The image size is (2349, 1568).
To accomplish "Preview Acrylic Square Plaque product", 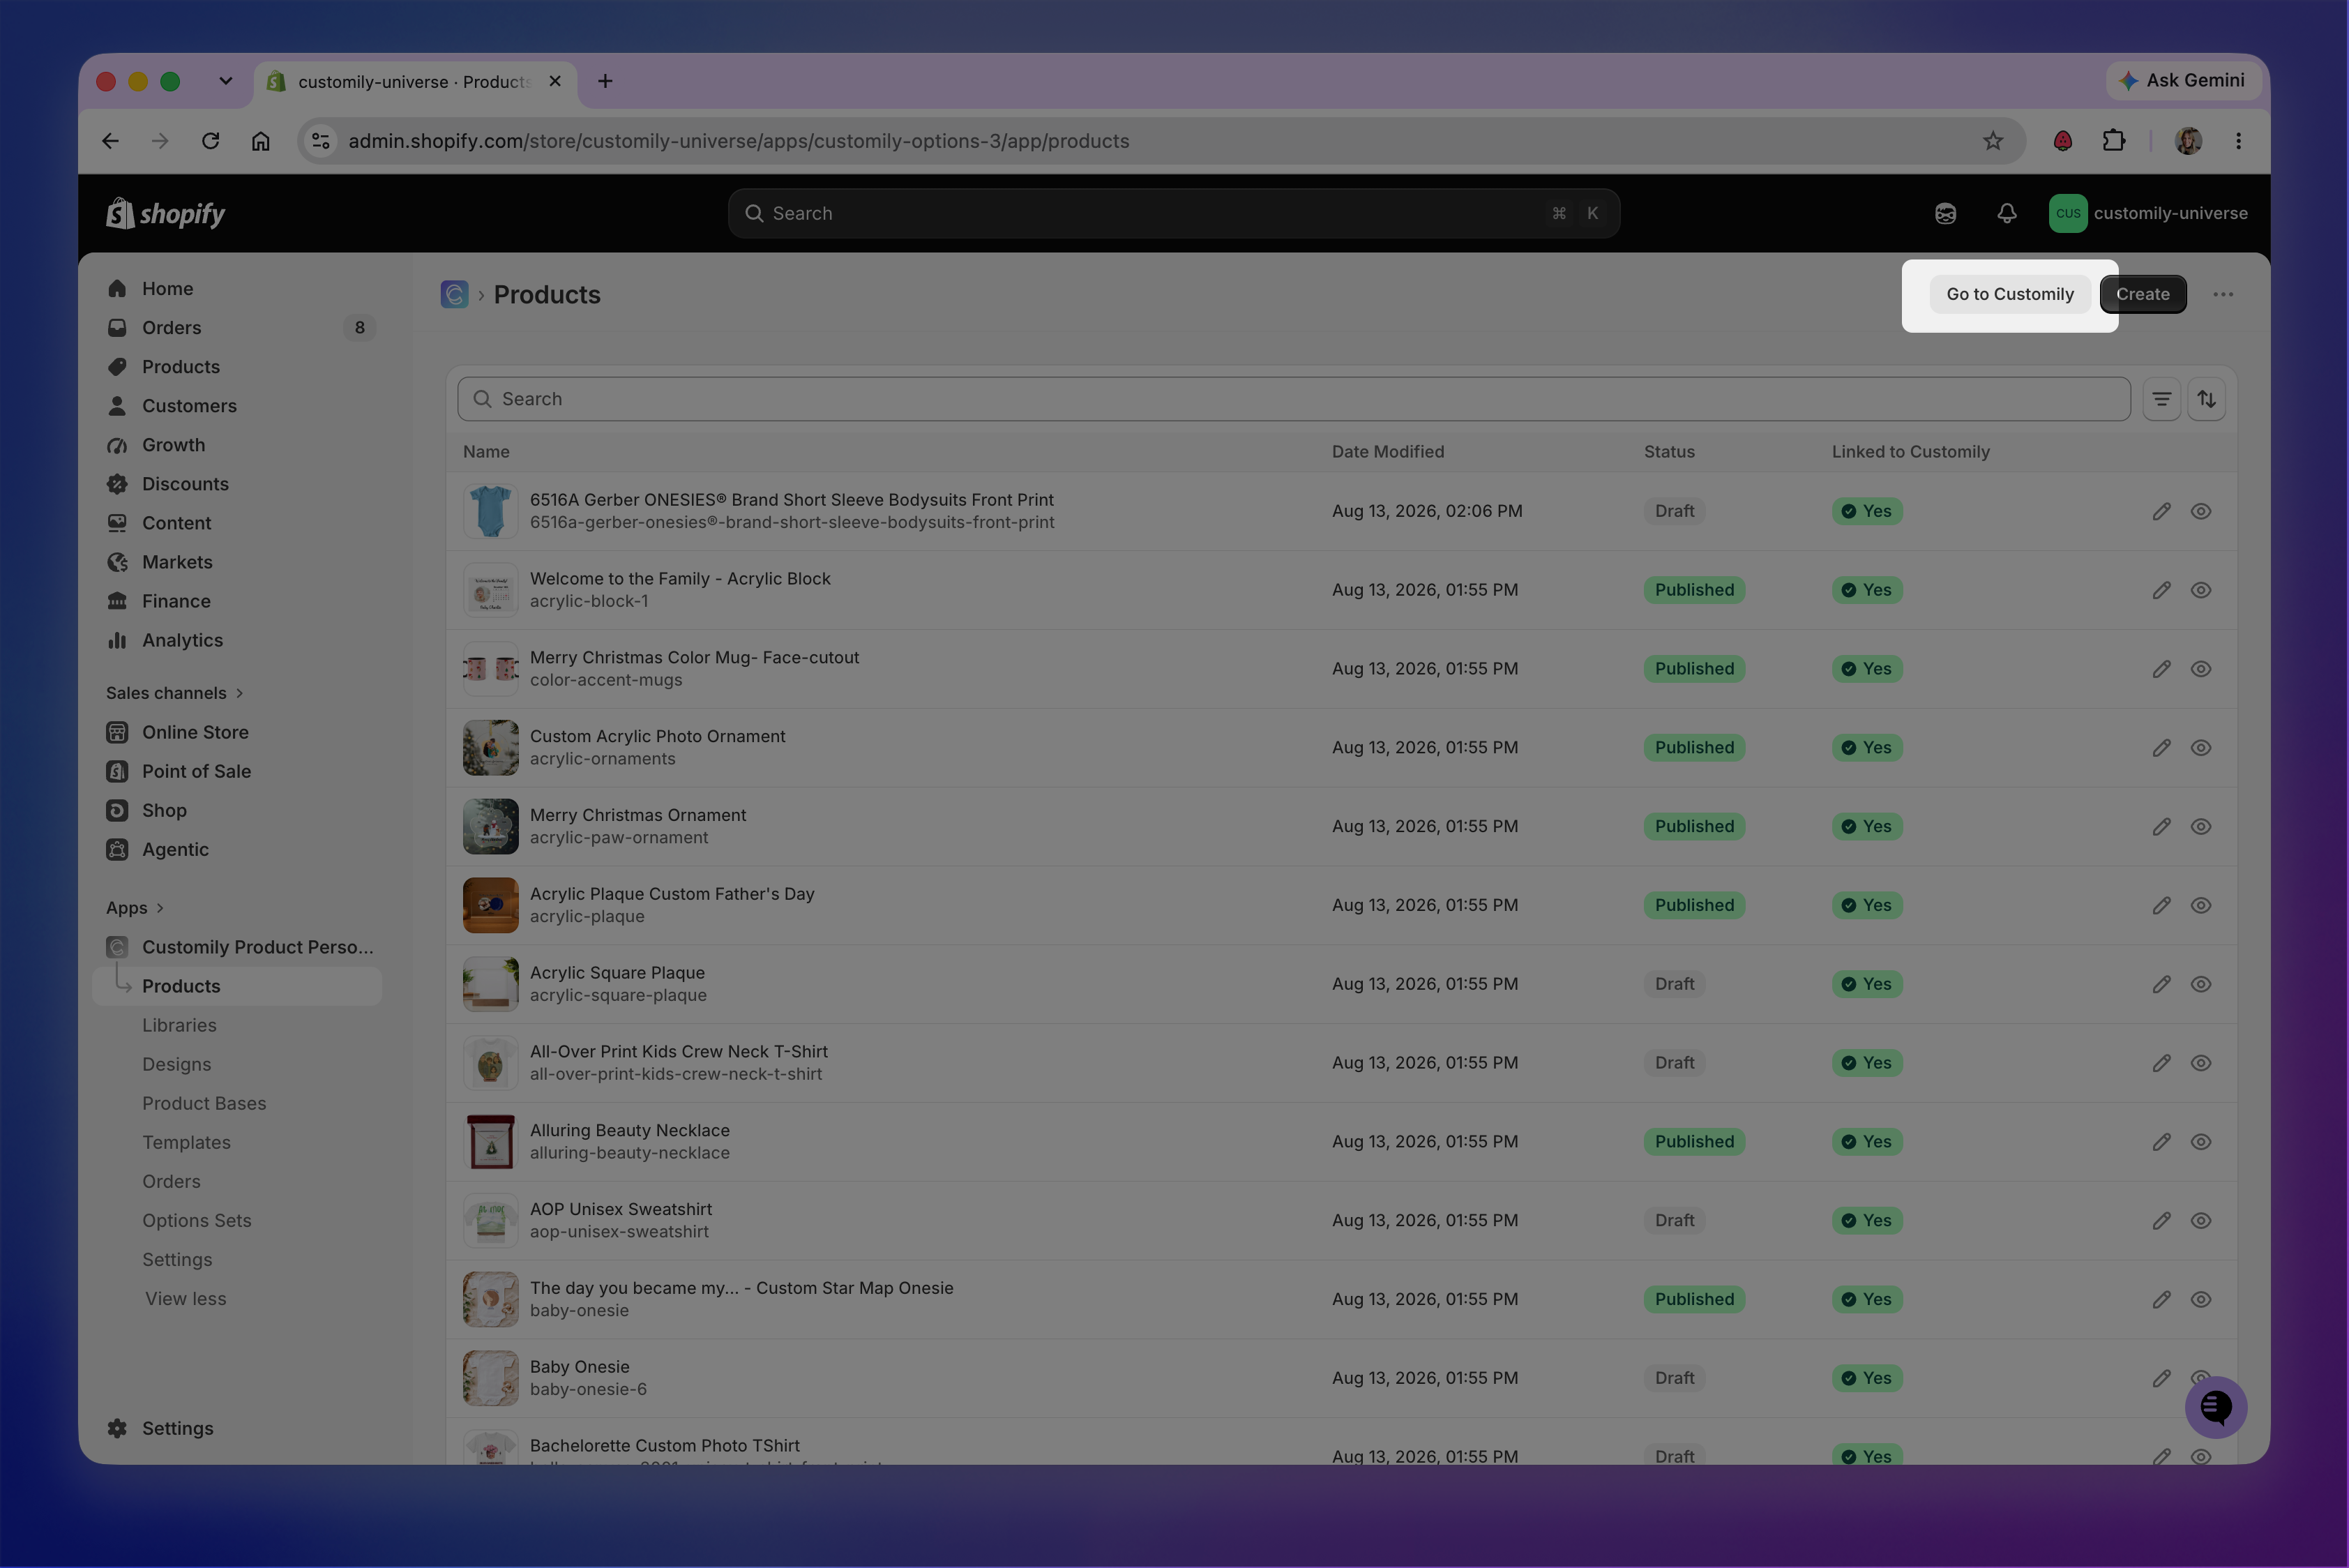I will coord(2200,984).
